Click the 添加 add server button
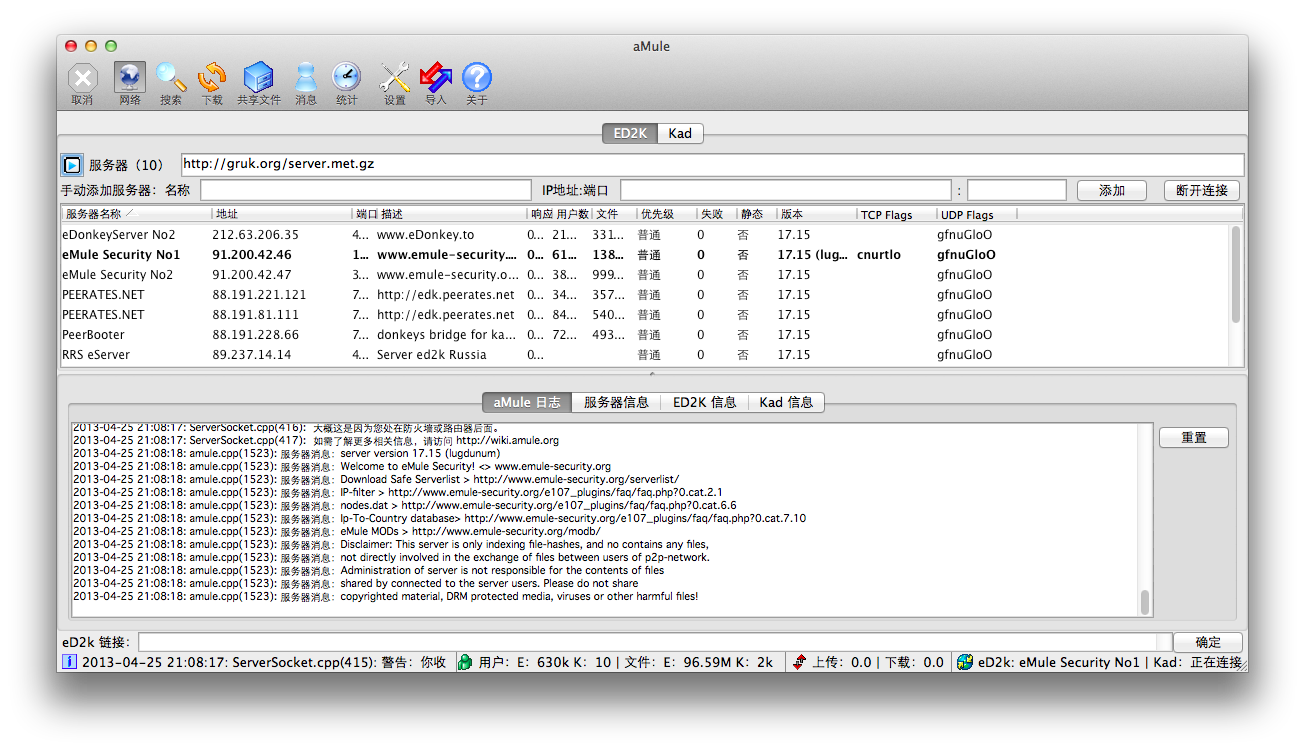This screenshot has width=1305, height=751. pos(1112,190)
